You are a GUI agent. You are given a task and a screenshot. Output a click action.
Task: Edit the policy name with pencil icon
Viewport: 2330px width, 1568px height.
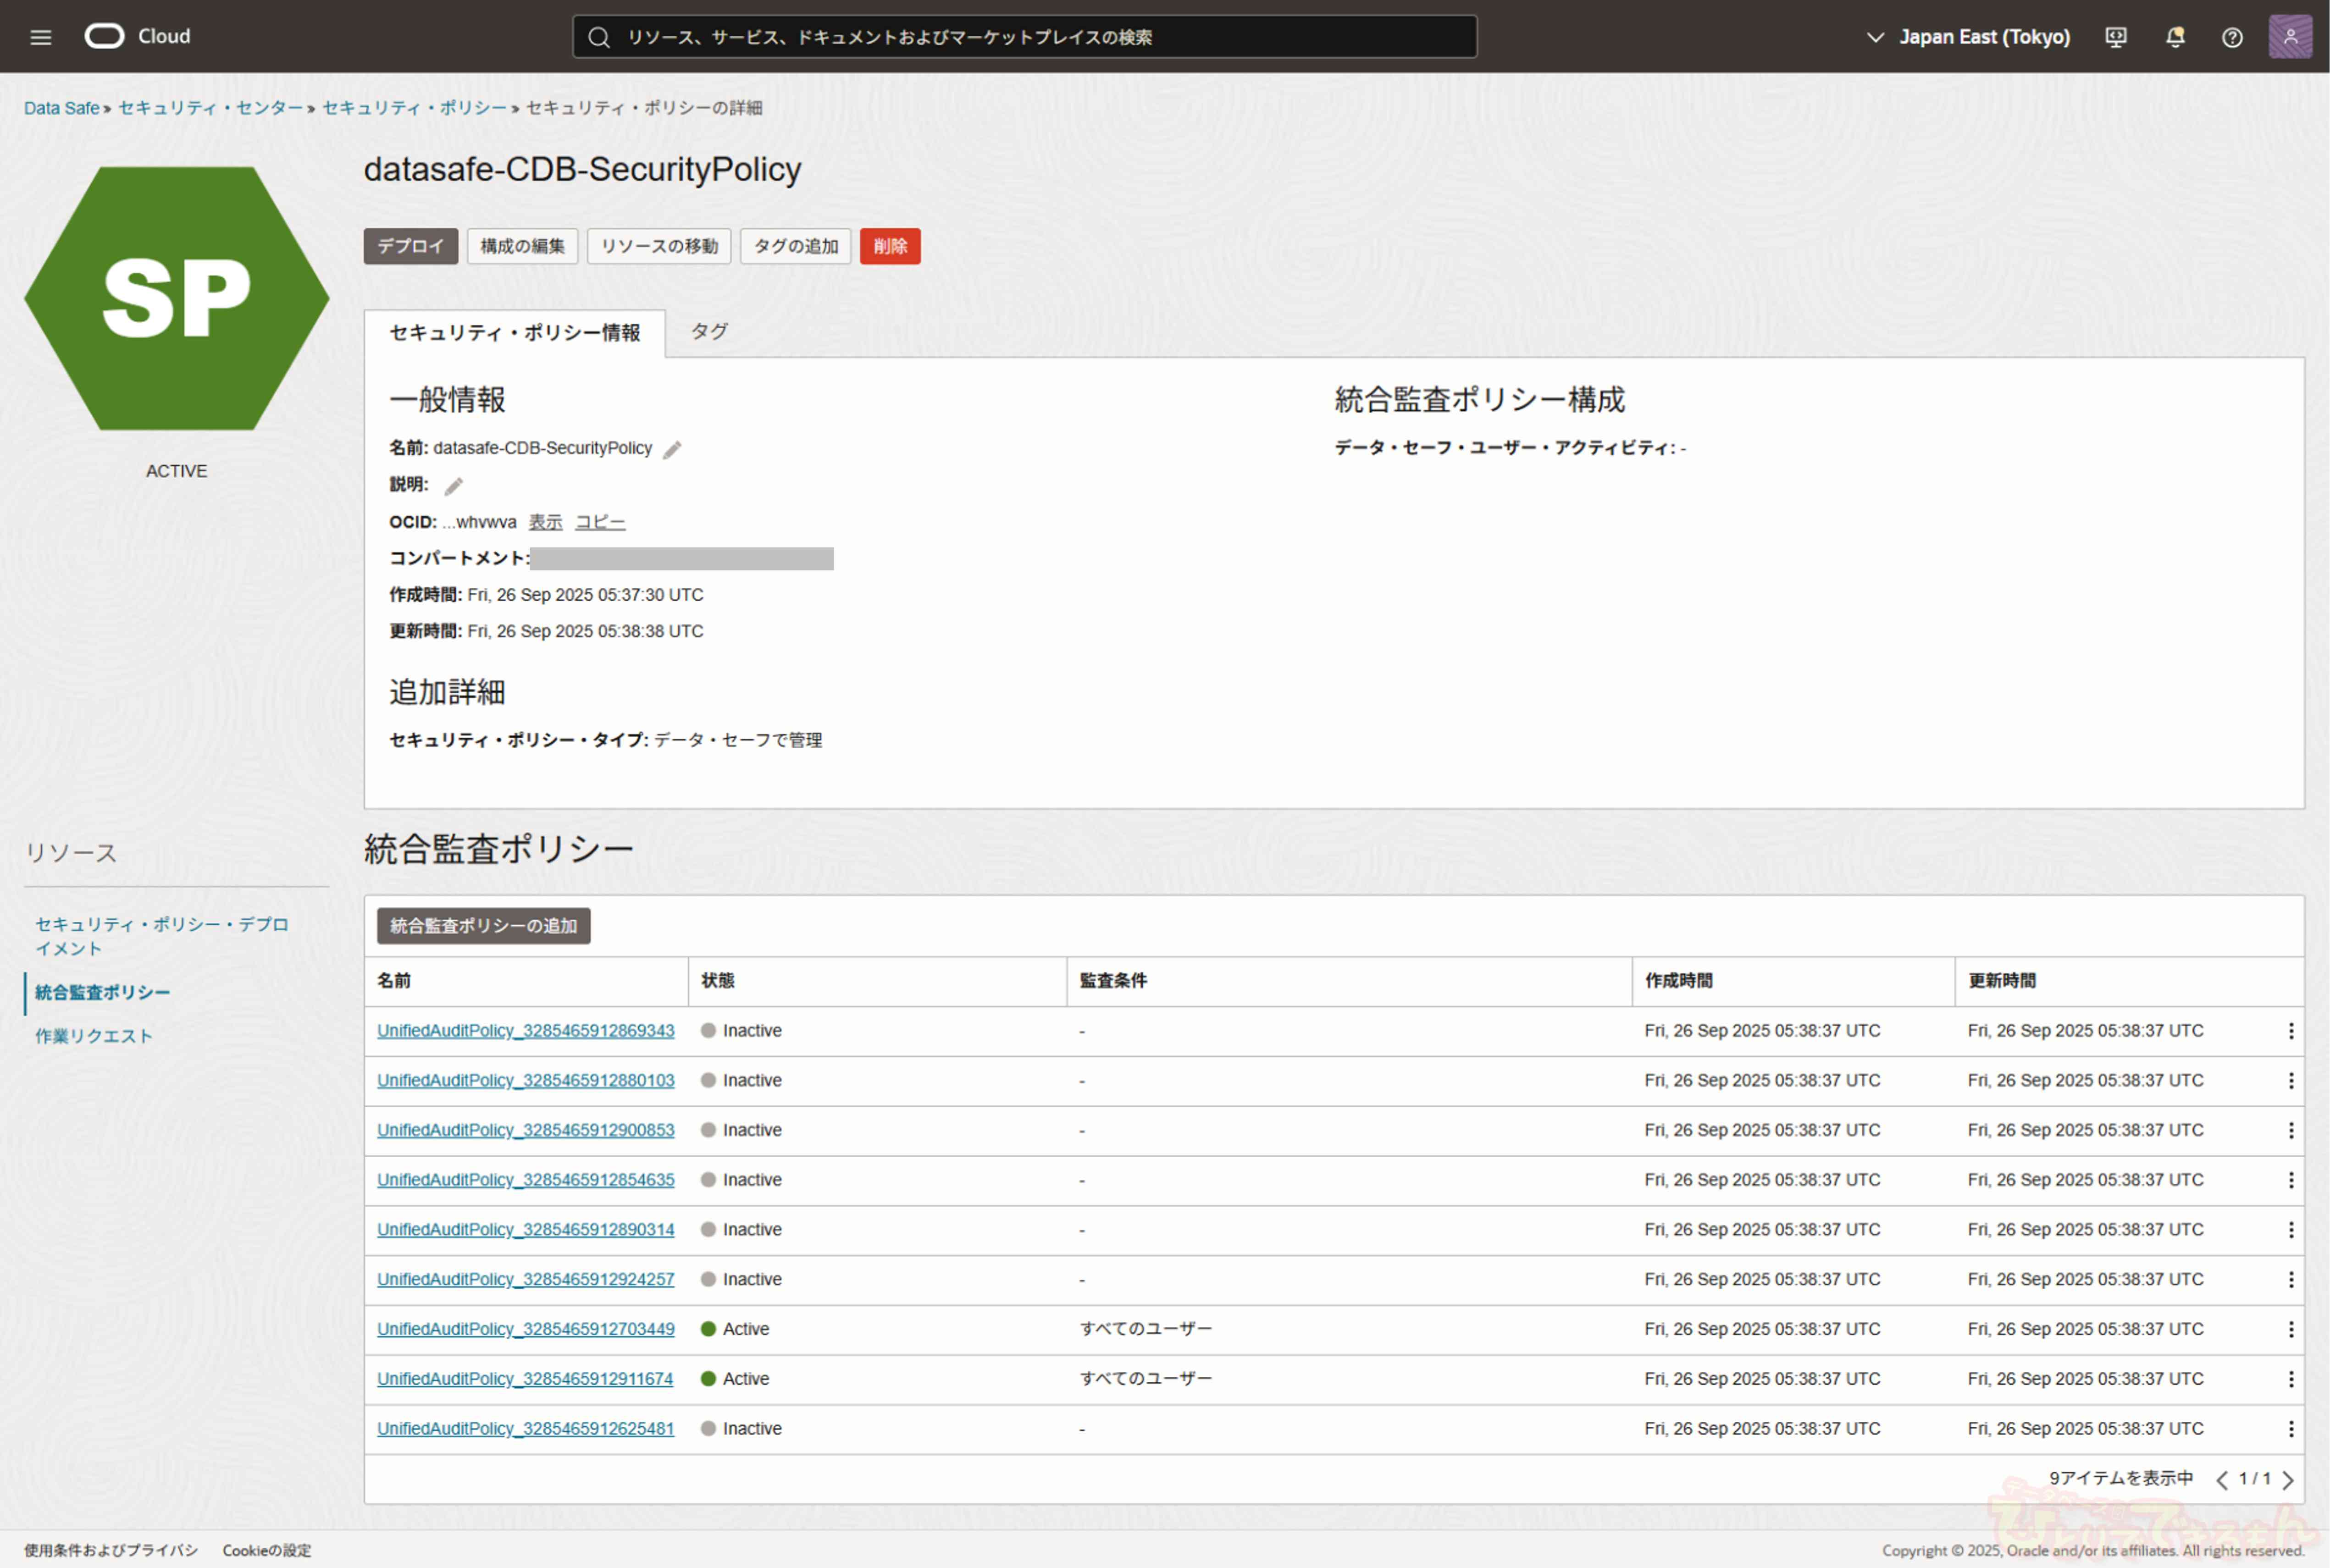[672, 450]
